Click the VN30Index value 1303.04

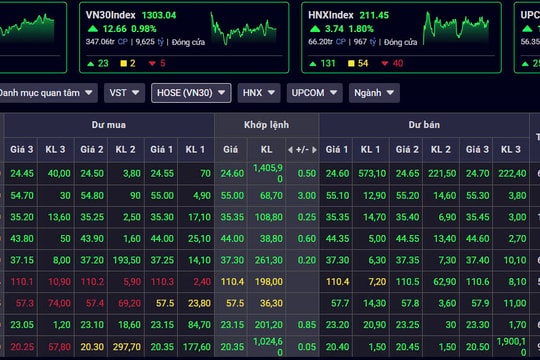(x=159, y=16)
